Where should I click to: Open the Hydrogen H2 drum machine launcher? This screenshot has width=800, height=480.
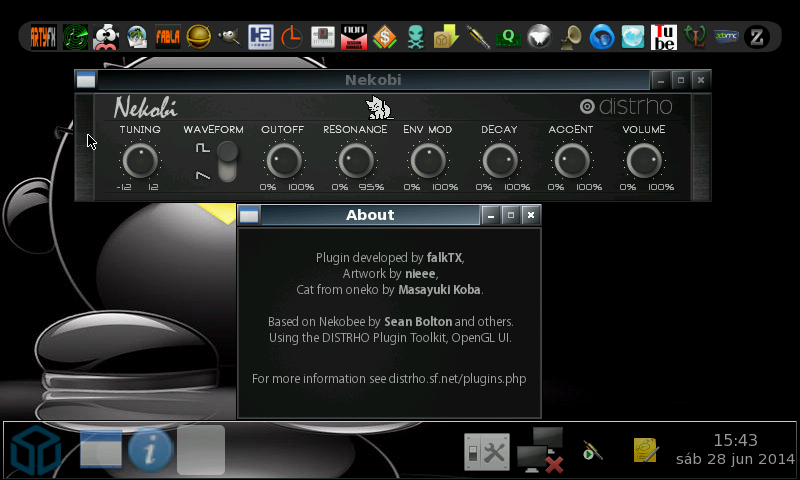260,37
